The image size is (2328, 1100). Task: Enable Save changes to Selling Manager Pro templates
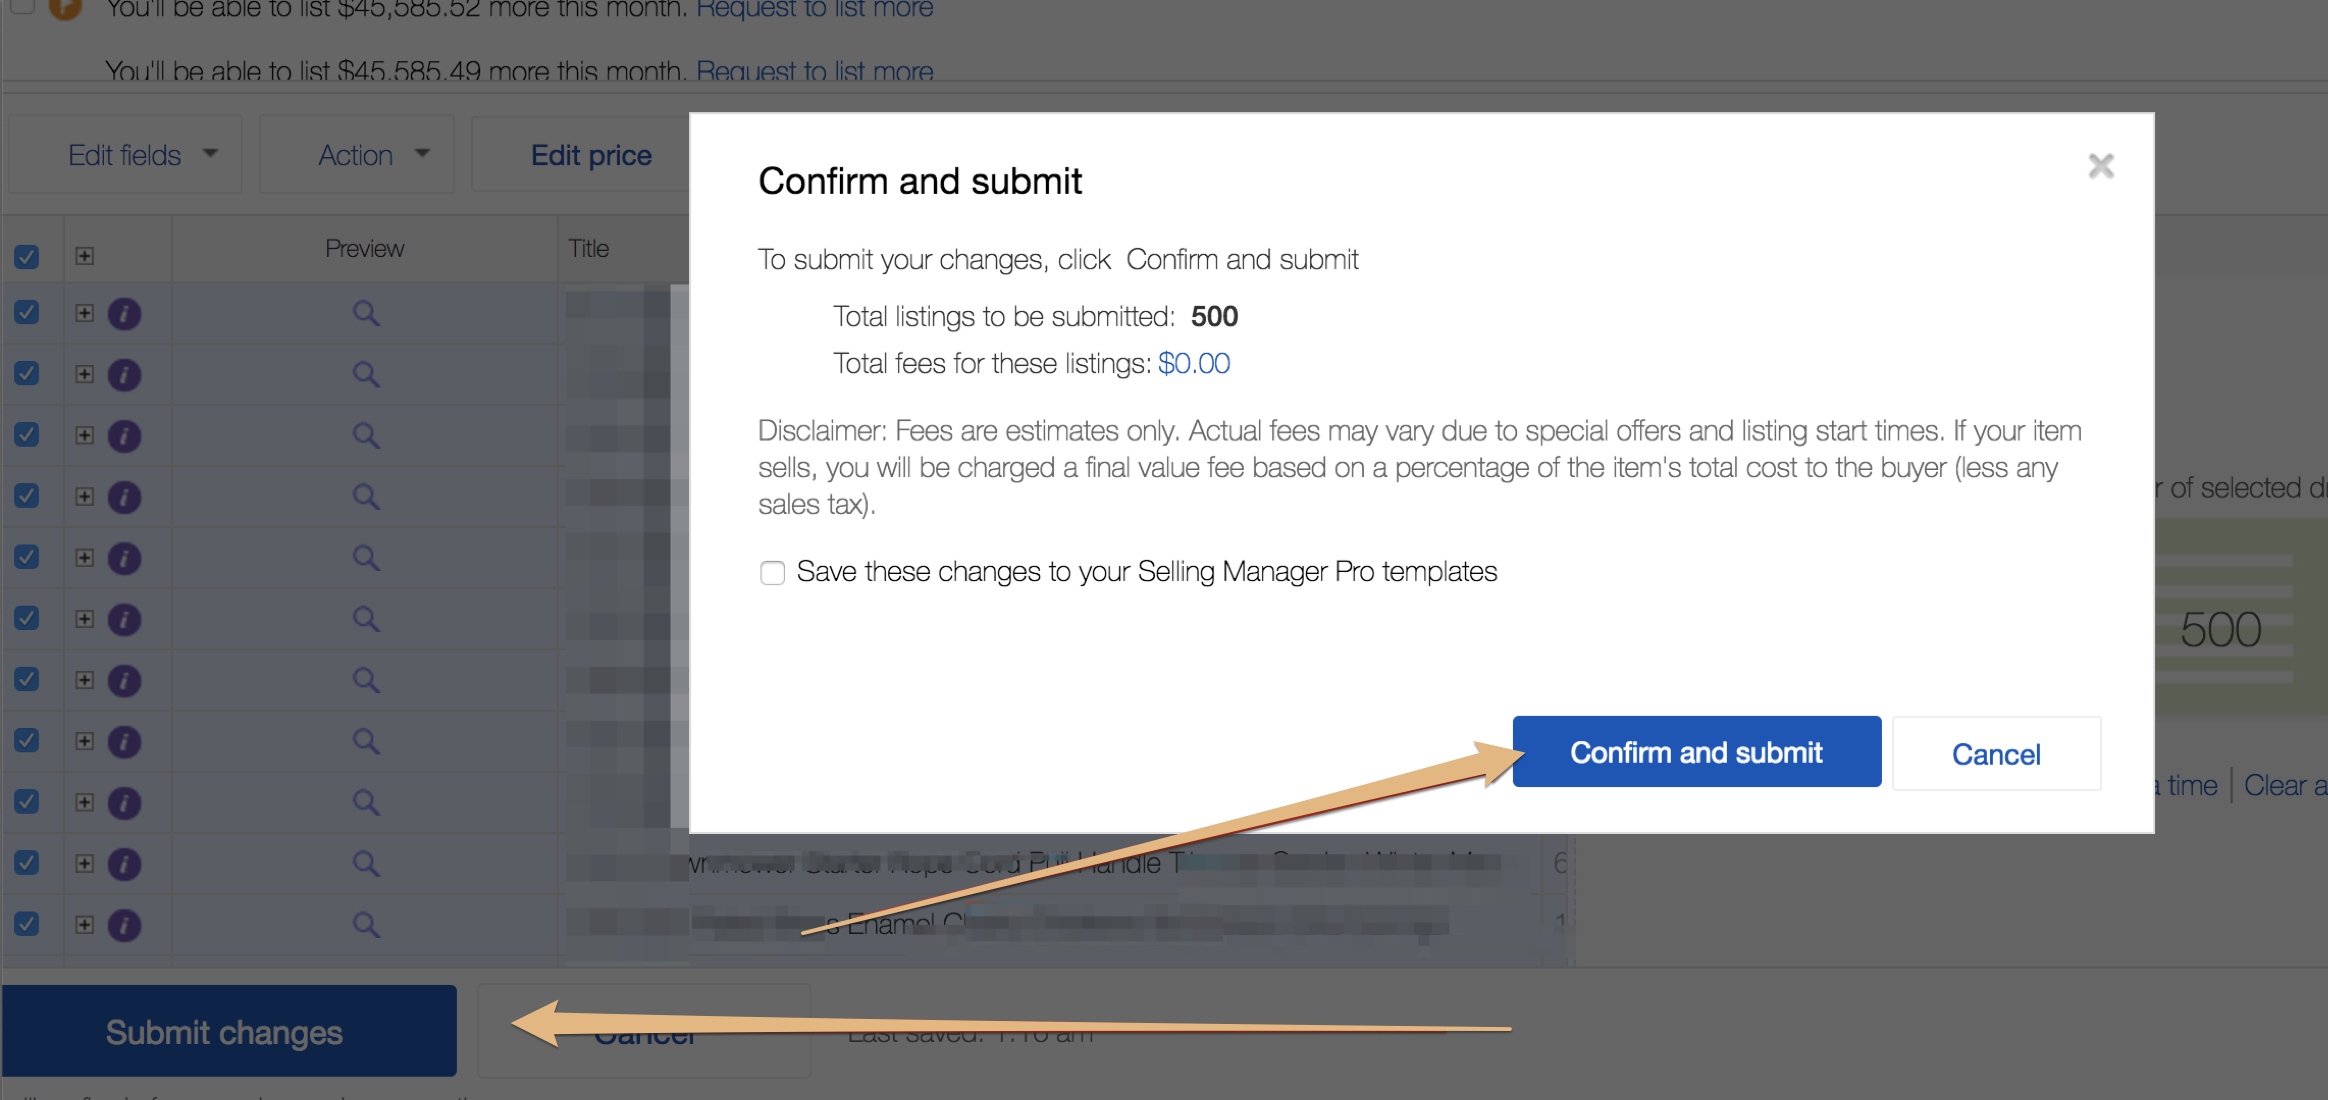point(772,572)
